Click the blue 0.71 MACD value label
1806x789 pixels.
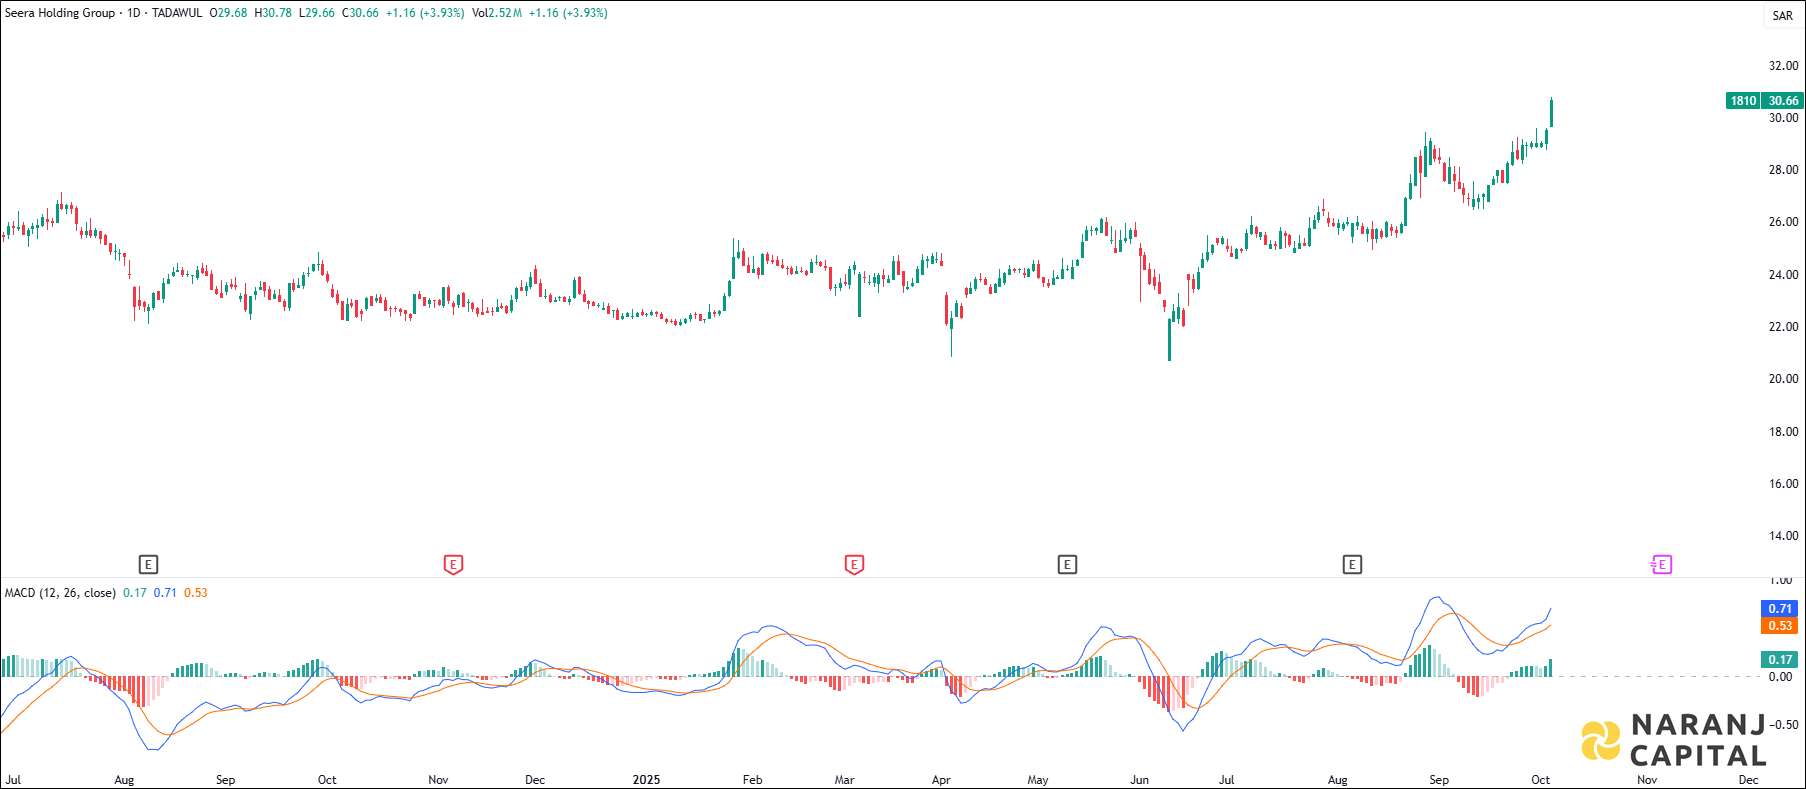point(1780,608)
